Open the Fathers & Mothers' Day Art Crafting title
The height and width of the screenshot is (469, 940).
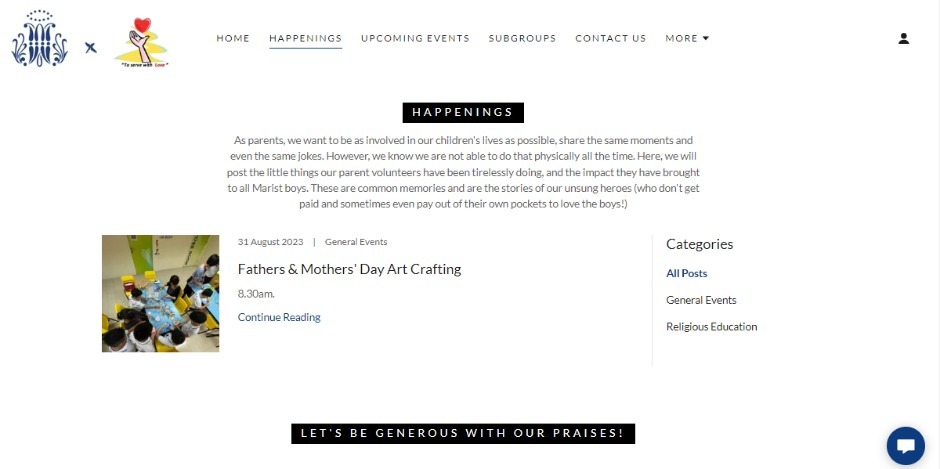[349, 269]
